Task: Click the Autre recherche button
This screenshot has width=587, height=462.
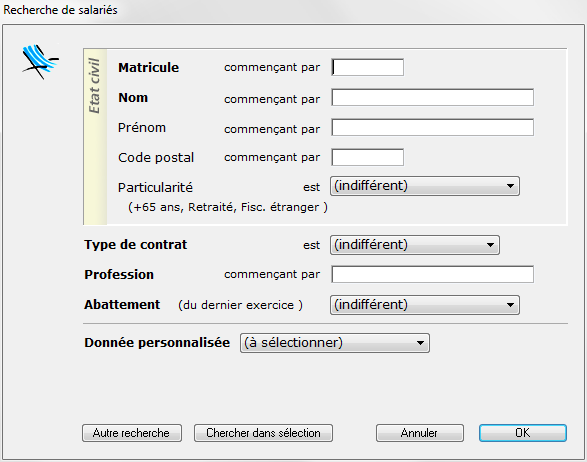Action: tap(132, 433)
